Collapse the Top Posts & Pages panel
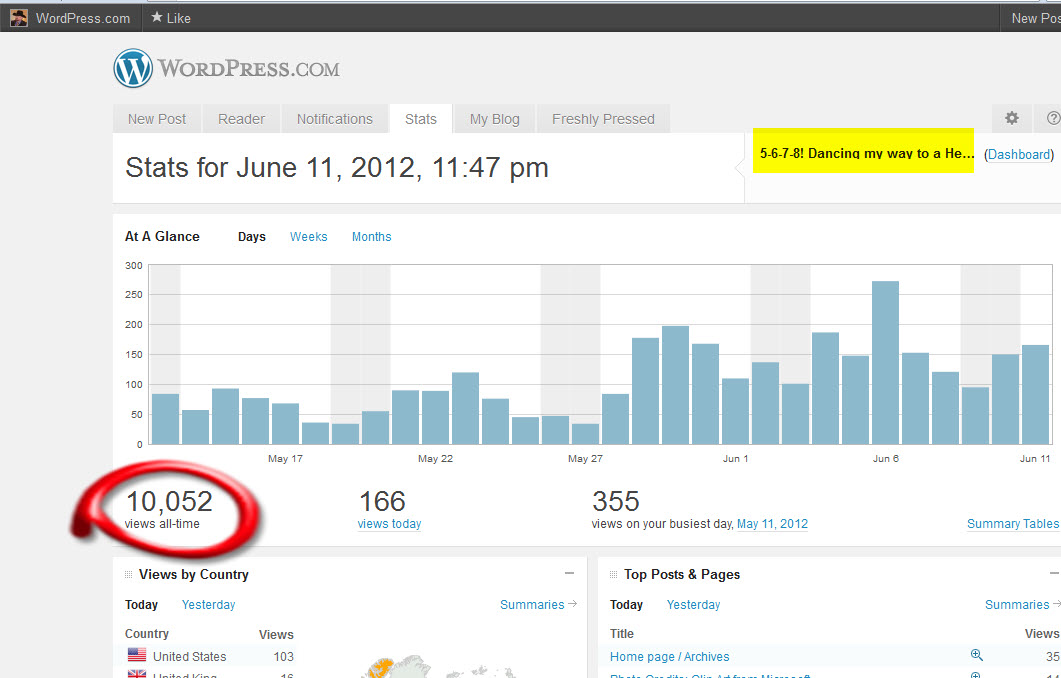The width and height of the screenshot is (1061, 678). 1054,574
